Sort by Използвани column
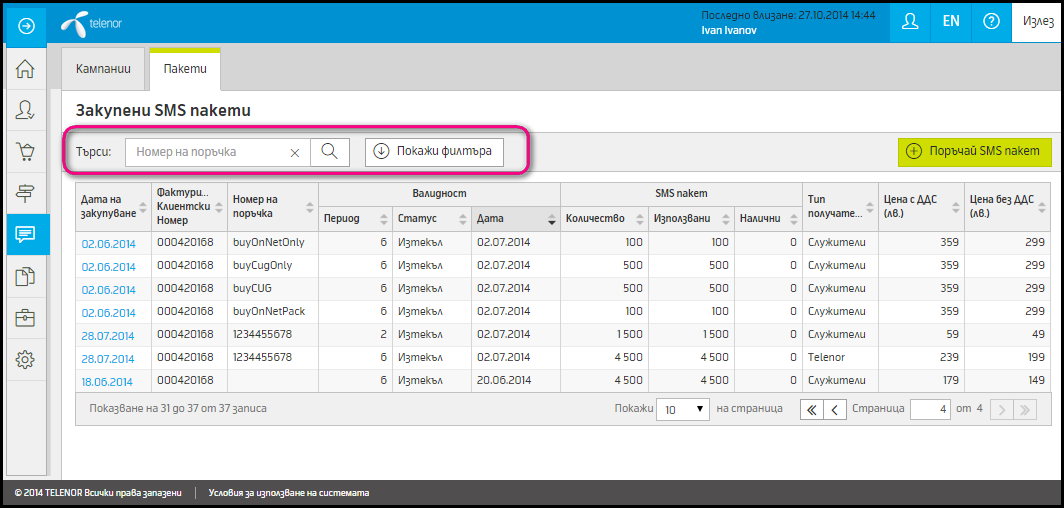 pyautogui.click(x=691, y=218)
